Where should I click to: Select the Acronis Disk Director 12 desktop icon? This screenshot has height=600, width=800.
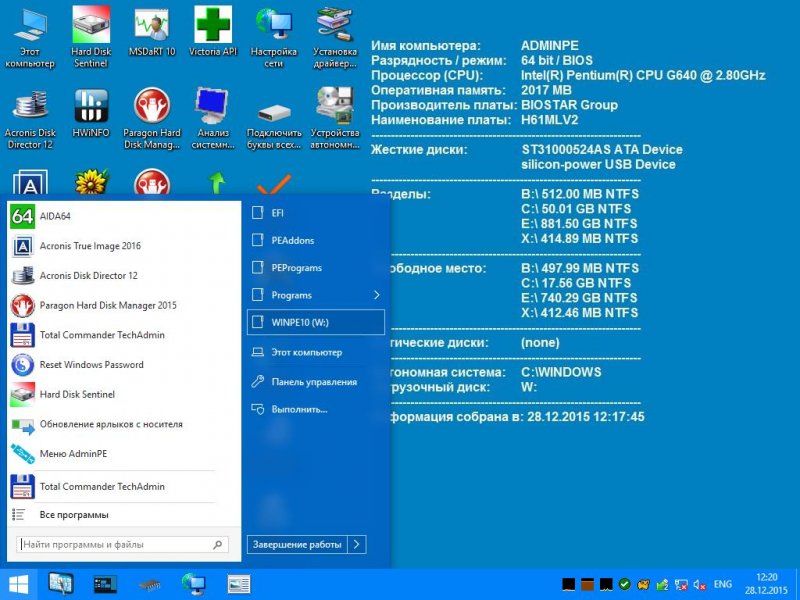[x=30, y=118]
